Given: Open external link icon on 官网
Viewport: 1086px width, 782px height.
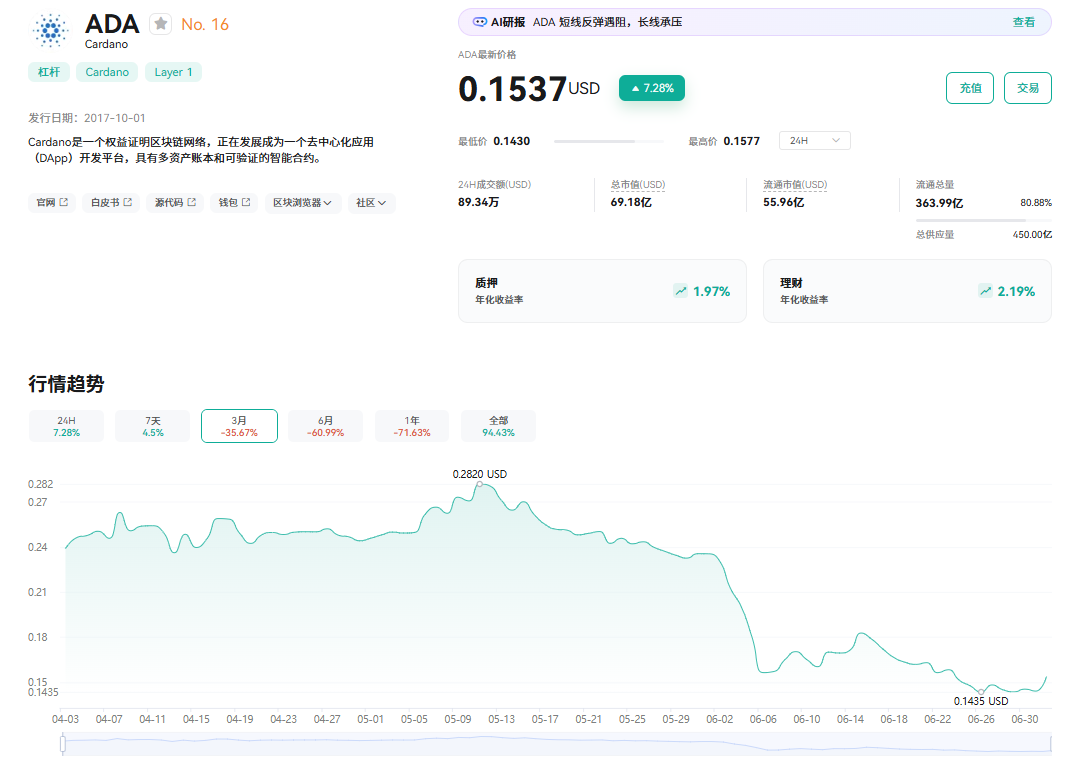Looking at the screenshot, I should click(64, 202).
